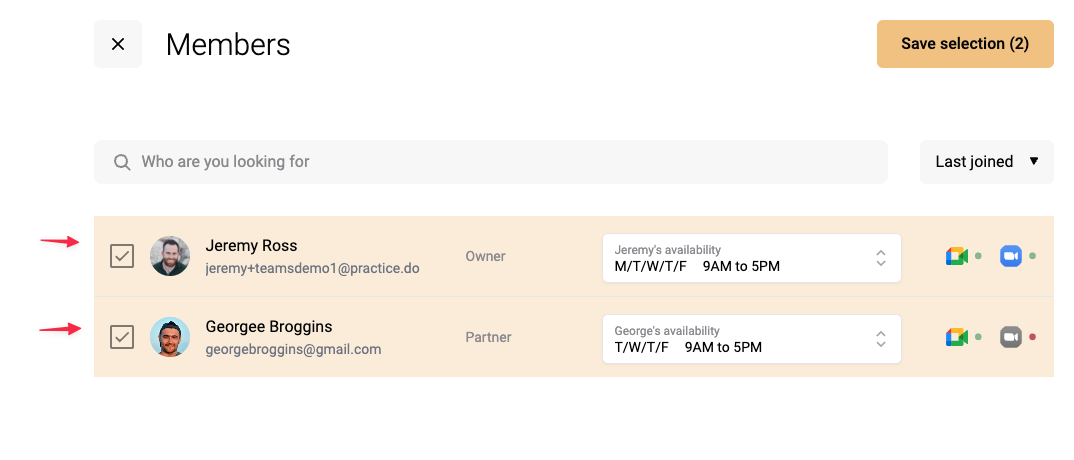Click Jeremy Ross's profile avatar
Viewport: 1074px width, 460px height.
(170, 257)
